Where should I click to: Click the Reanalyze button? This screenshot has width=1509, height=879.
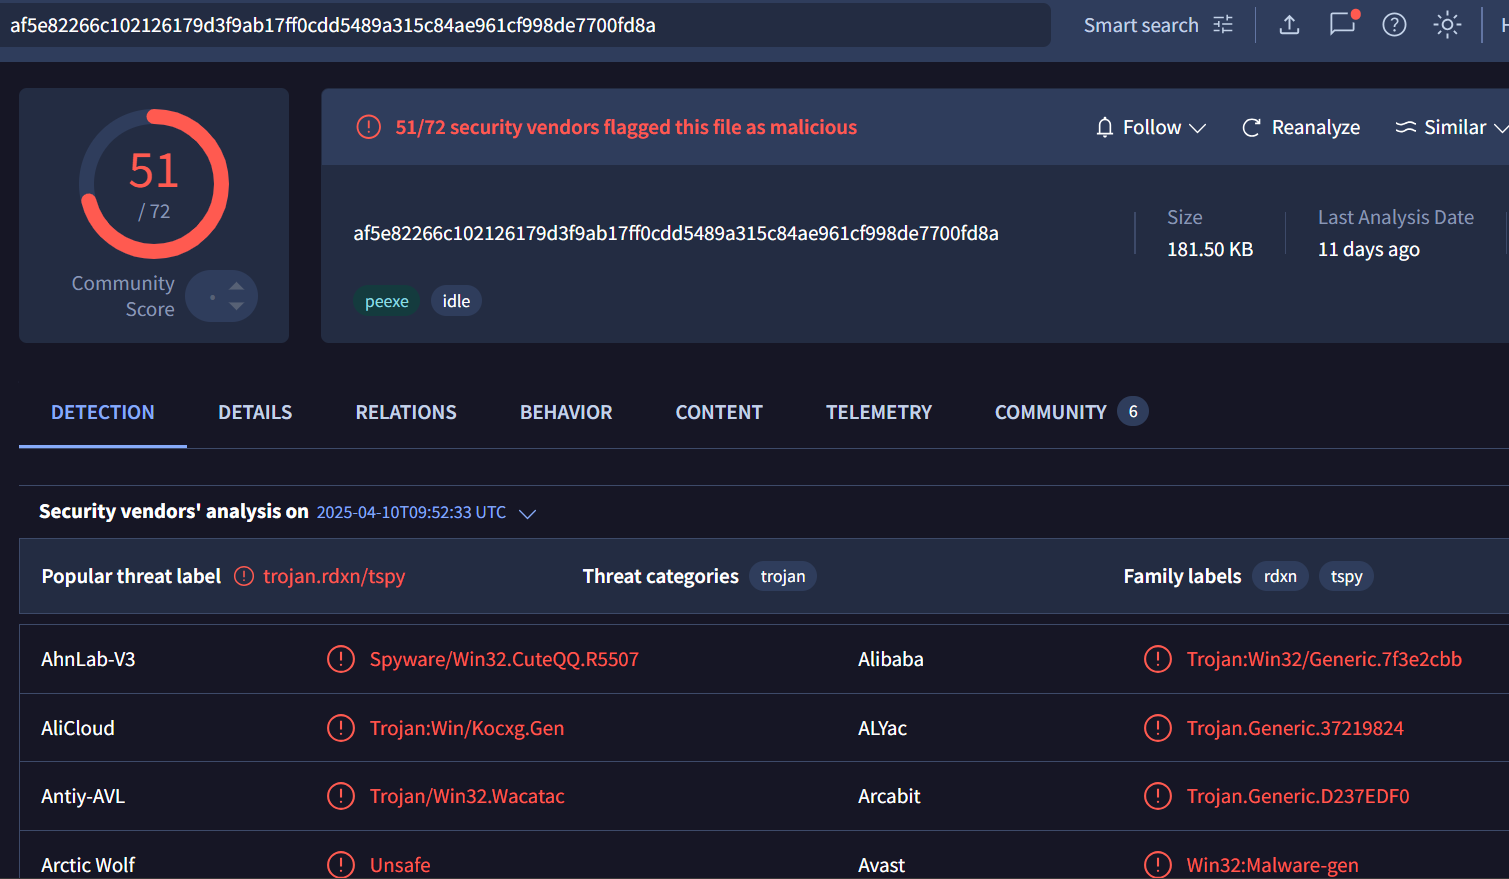[x=1301, y=127]
